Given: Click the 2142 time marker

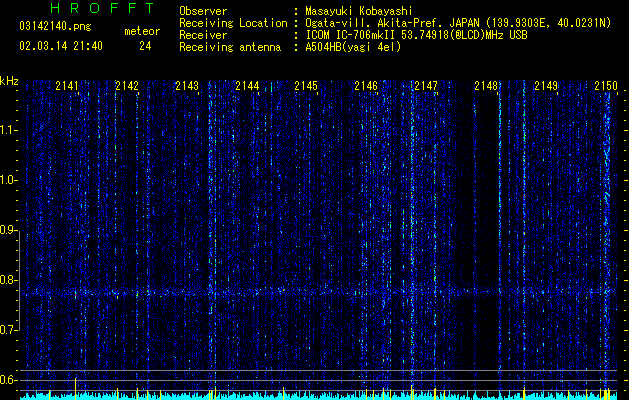Looking at the screenshot, I should pyautogui.click(x=127, y=86).
